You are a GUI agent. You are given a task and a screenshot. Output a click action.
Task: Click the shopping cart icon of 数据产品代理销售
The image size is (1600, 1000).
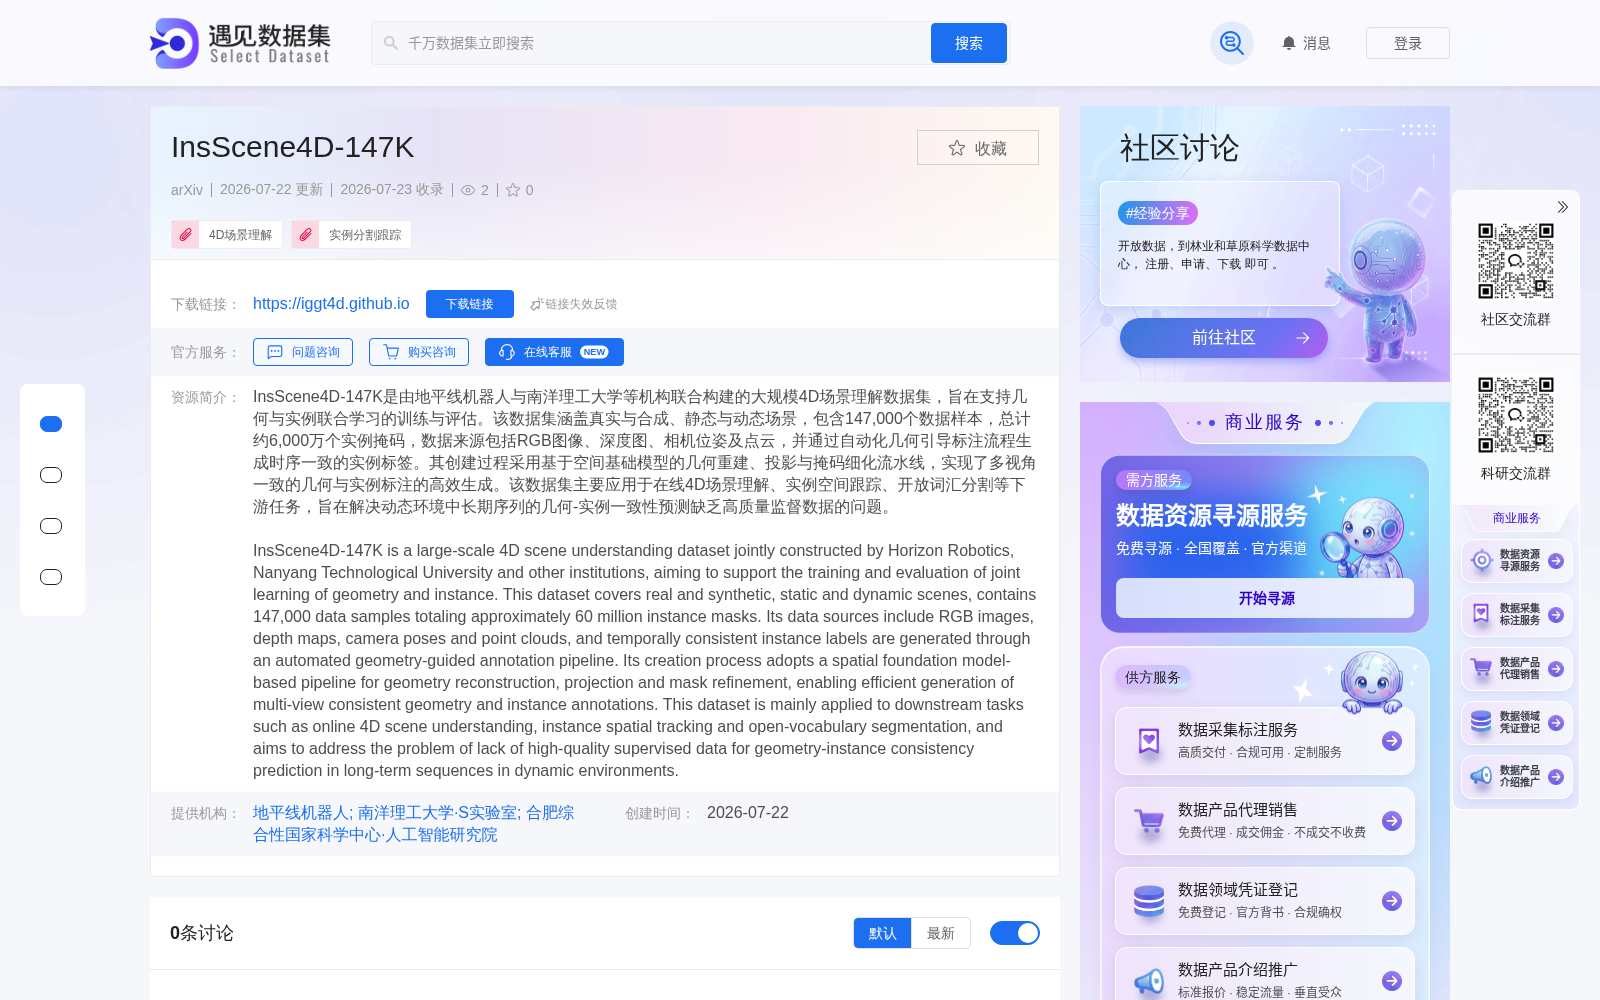click(1149, 821)
